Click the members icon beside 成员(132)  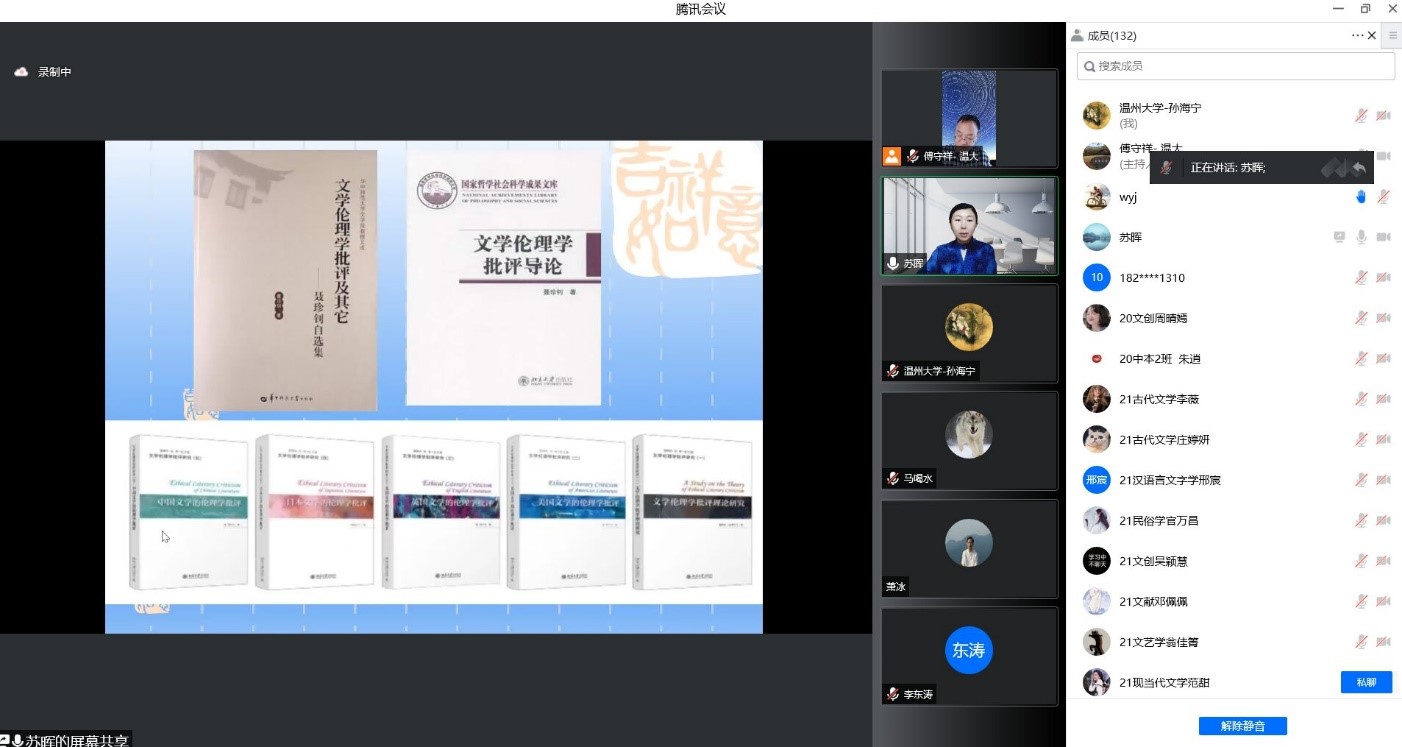click(x=1077, y=36)
